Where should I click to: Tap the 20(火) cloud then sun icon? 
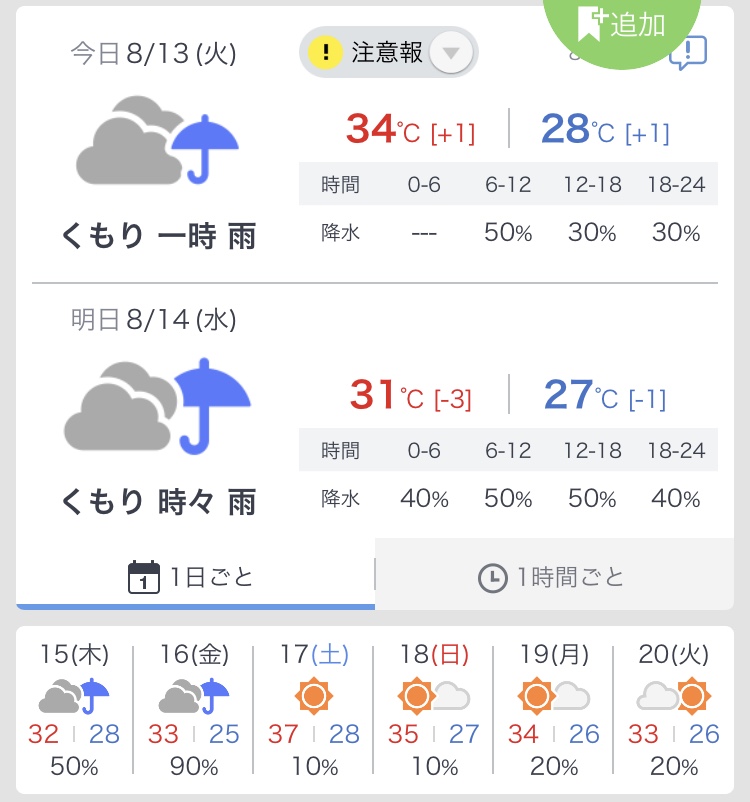[674, 696]
